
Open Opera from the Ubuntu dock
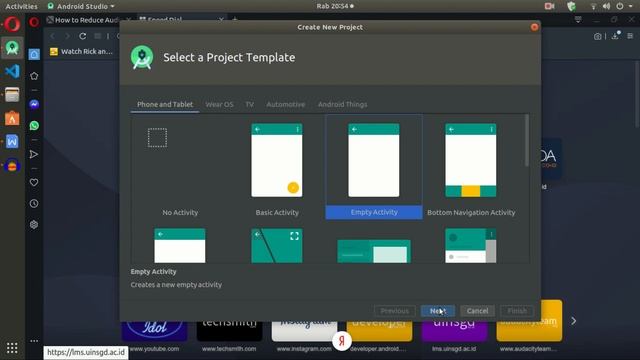[x=12, y=24]
